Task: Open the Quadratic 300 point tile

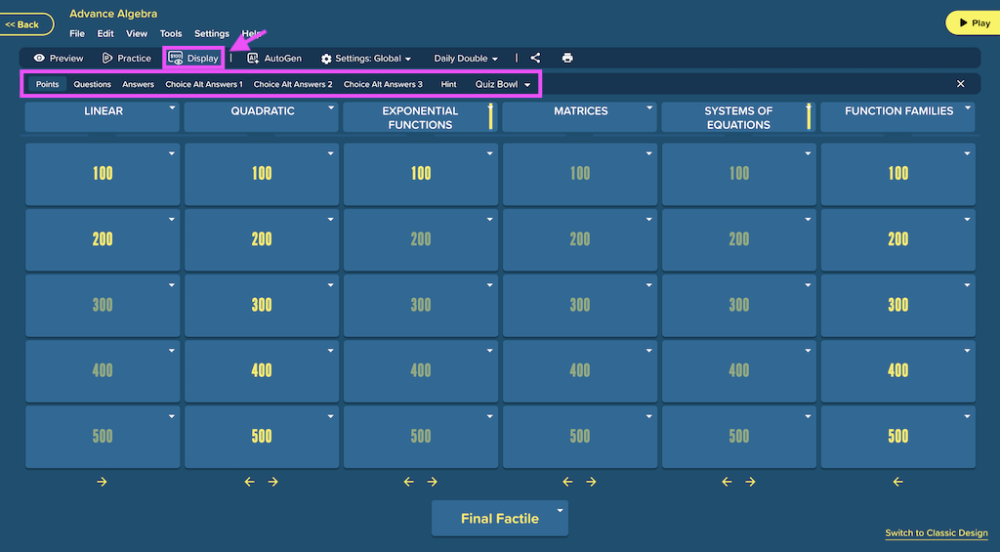Action: coord(261,305)
